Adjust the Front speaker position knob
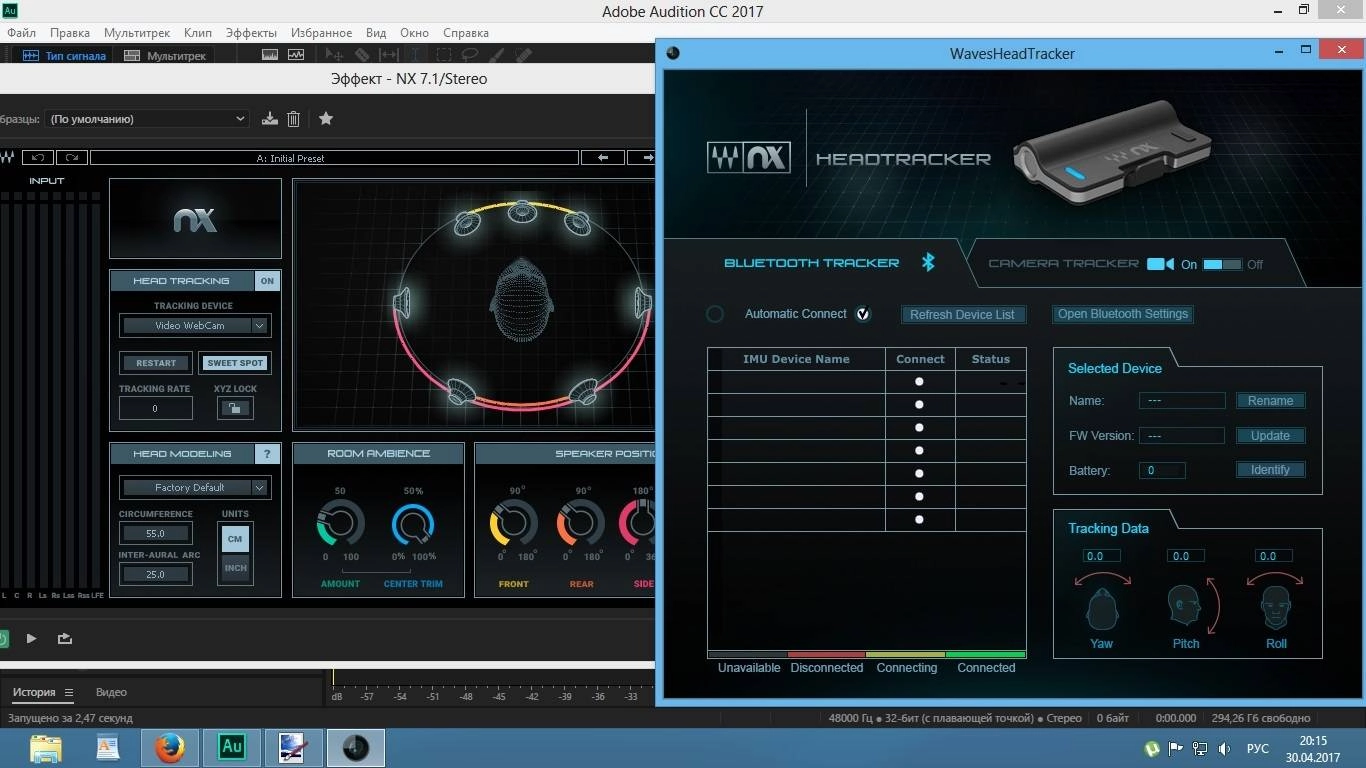This screenshot has width=1366, height=768. (513, 524)
